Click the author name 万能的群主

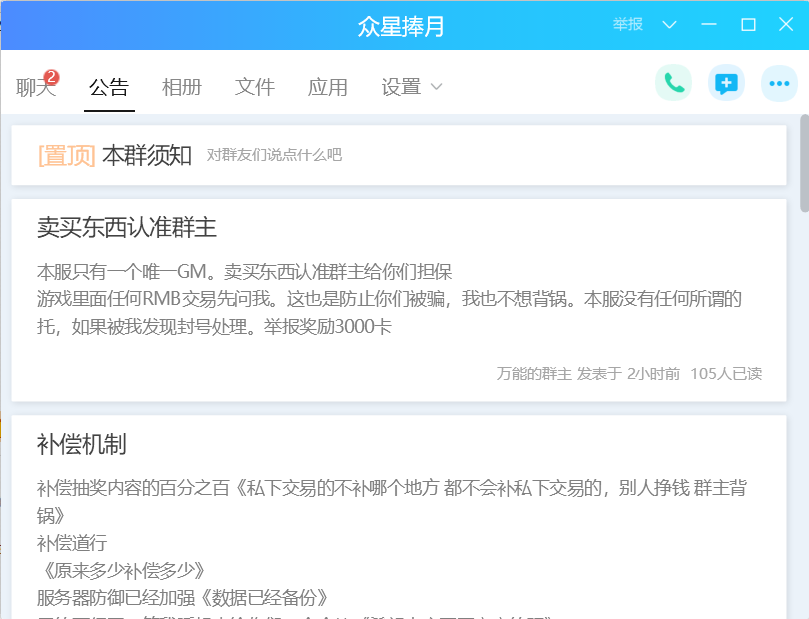(534, 374)
